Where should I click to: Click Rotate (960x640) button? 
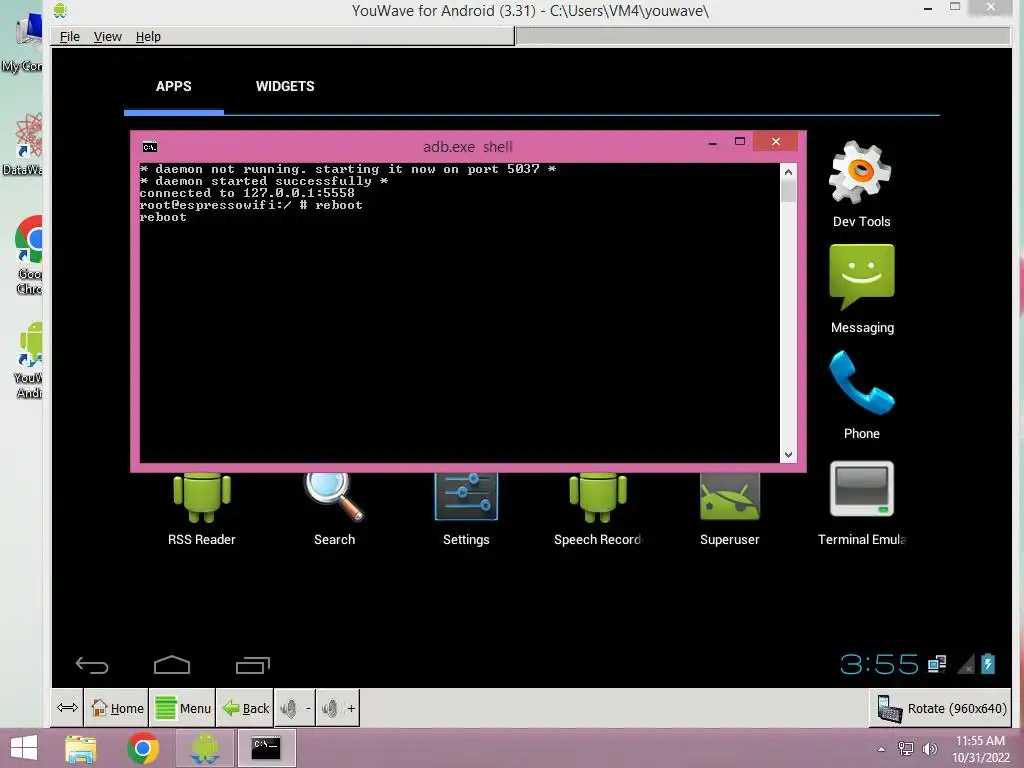(x=942, y=709)
